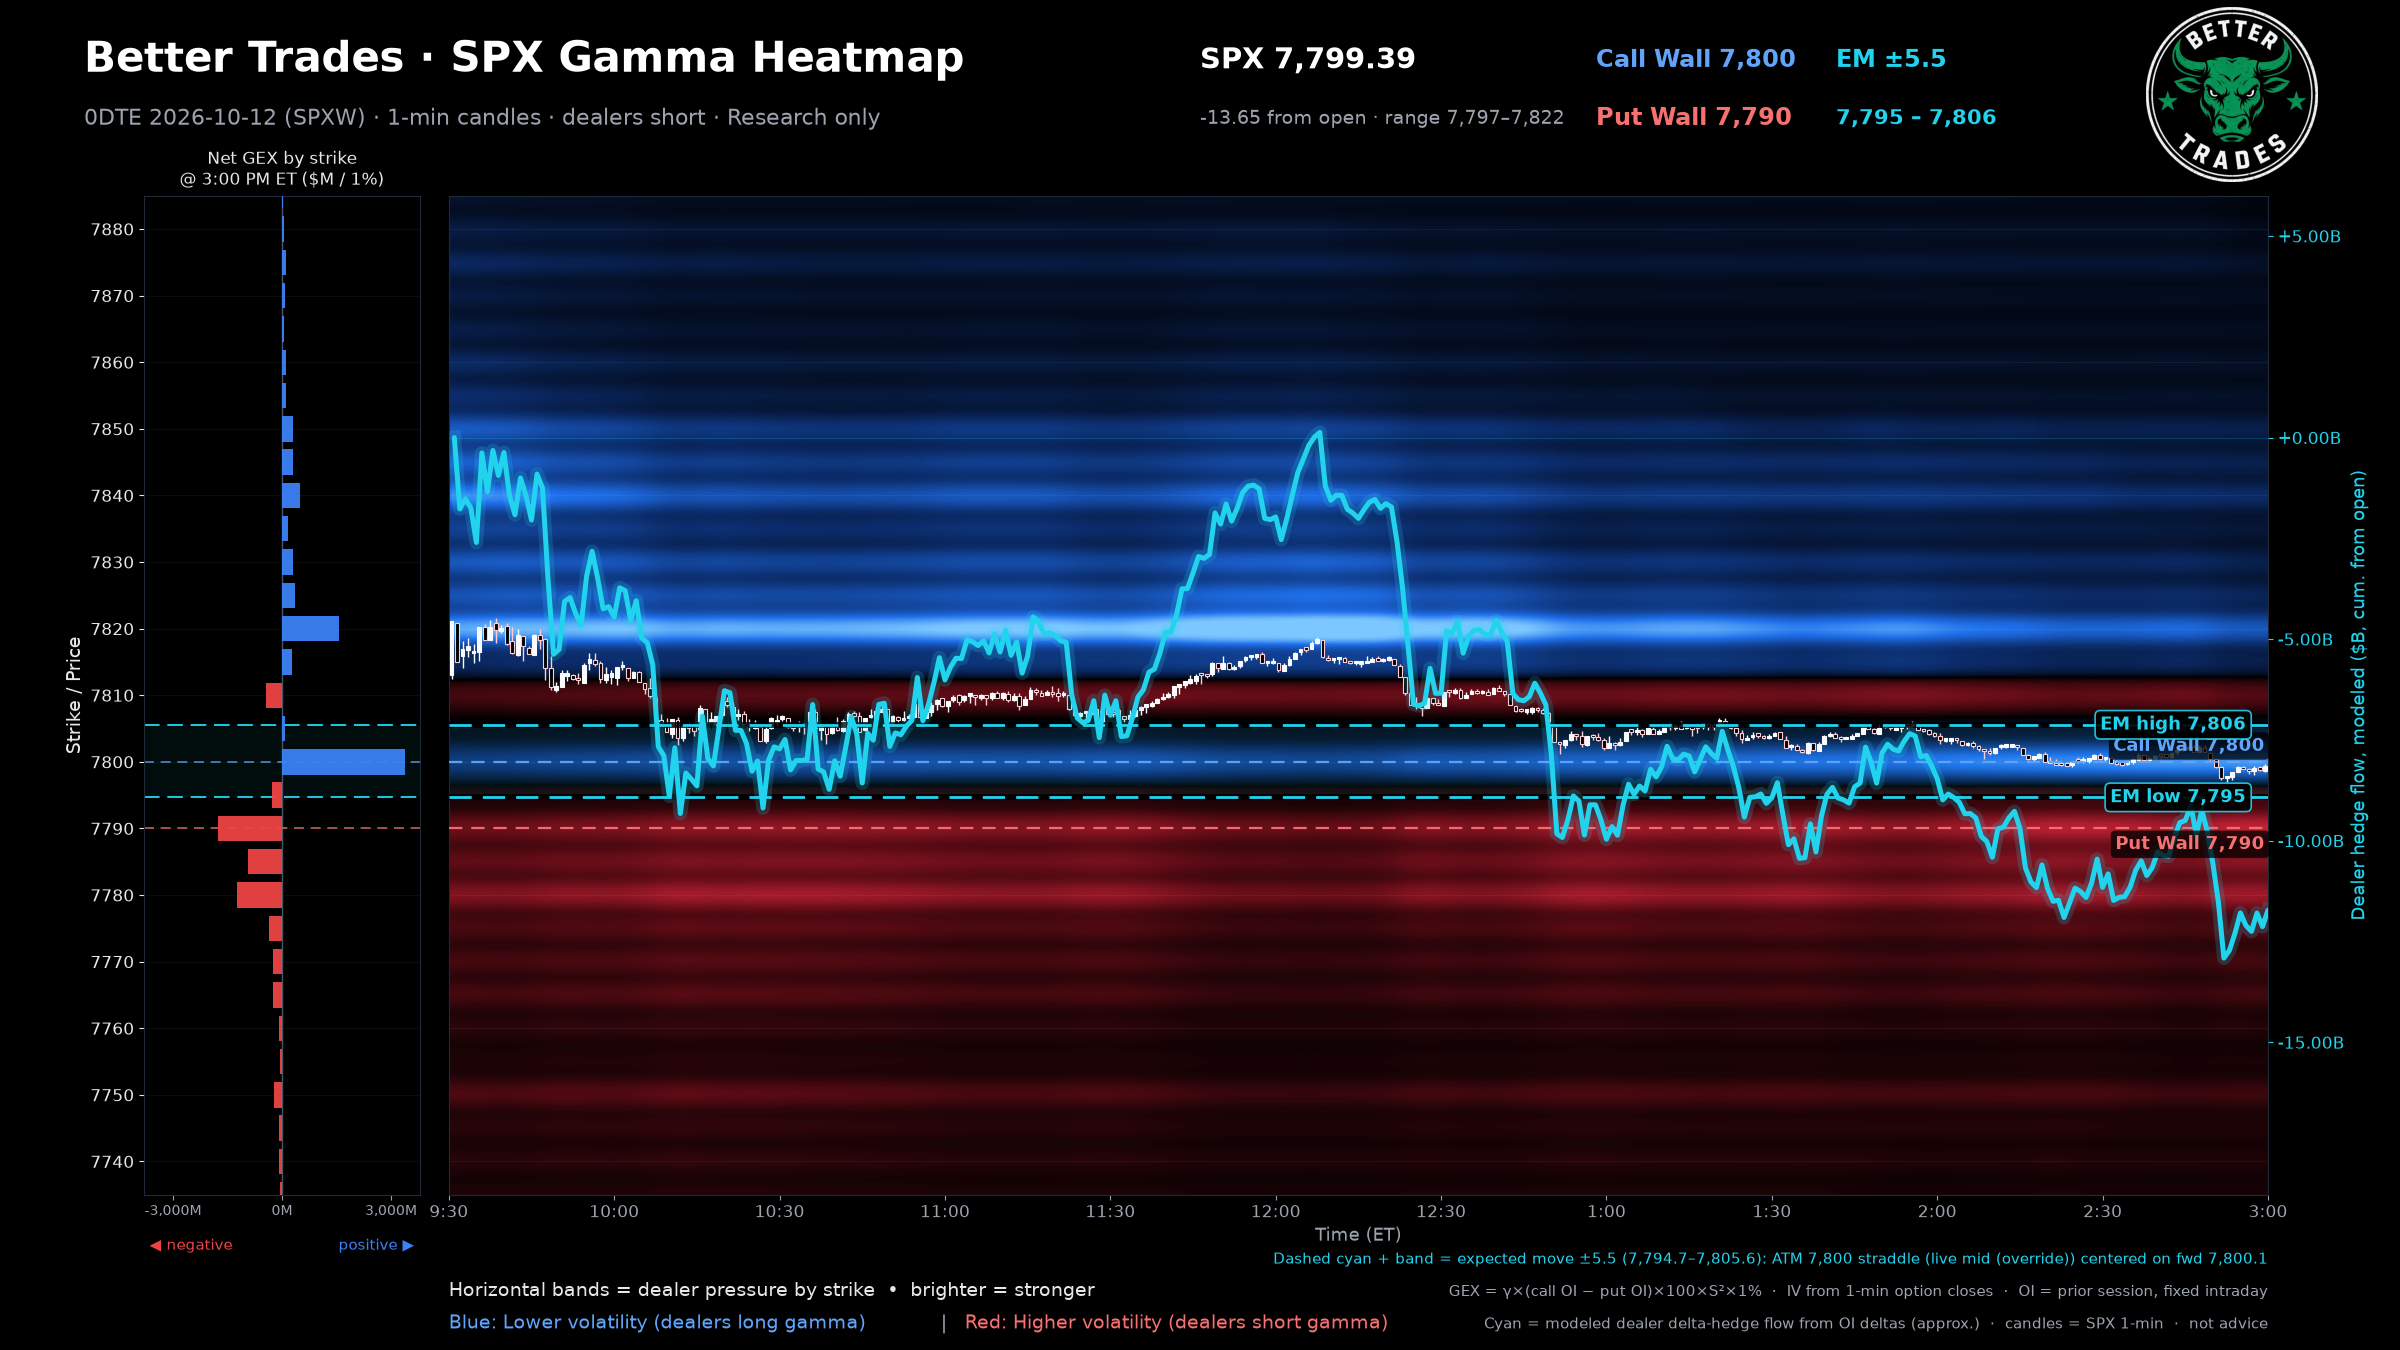Click the 0DTE 2026-10-12 subtitle line
Image resolution: width=2400 pixels, height=1350 pixels.
pyautogui.click(x=482, y=118)
